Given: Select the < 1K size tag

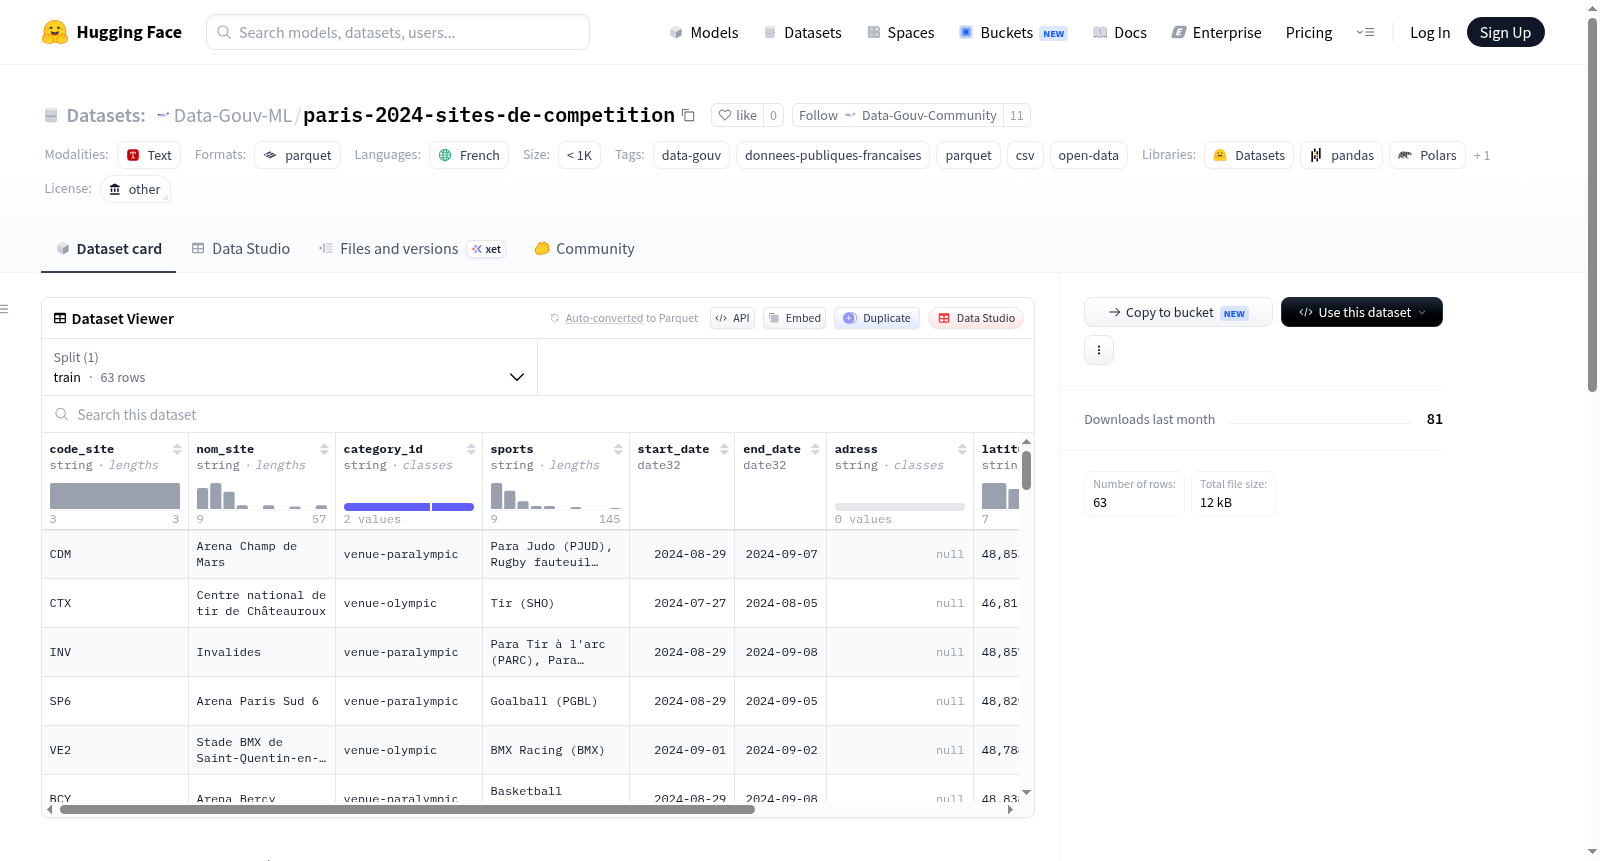Looking at the screenshot, I should (579, 155).
